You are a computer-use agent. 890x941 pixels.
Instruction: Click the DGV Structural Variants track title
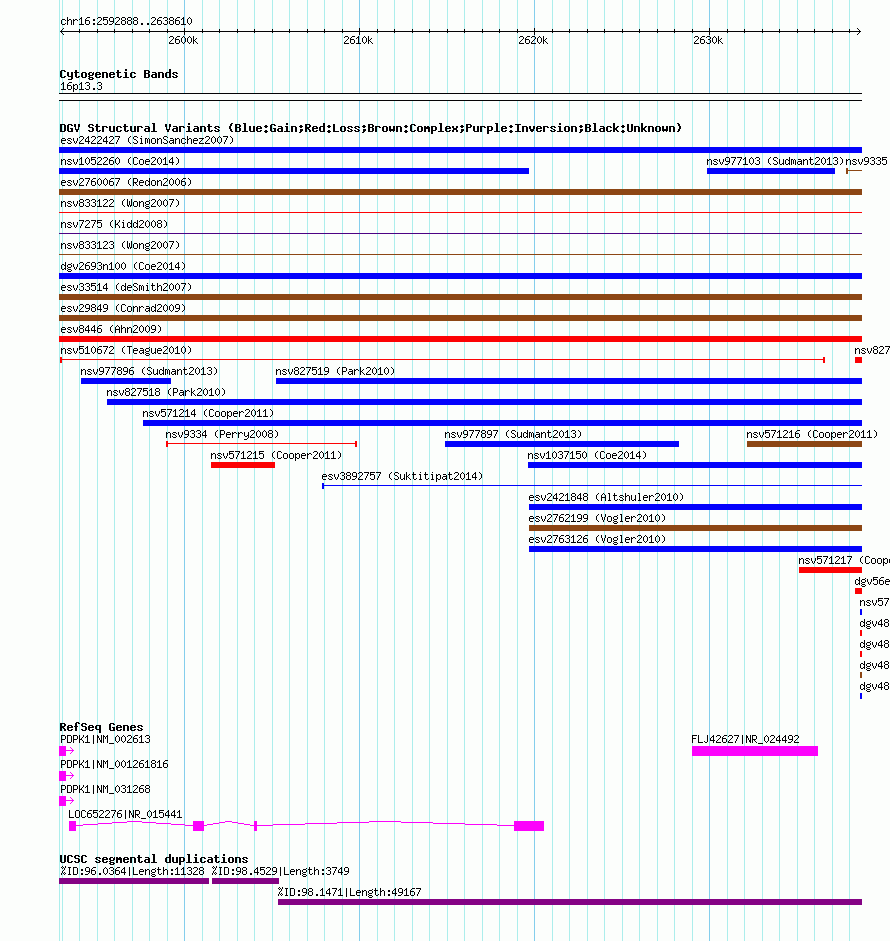coord(370,128)
